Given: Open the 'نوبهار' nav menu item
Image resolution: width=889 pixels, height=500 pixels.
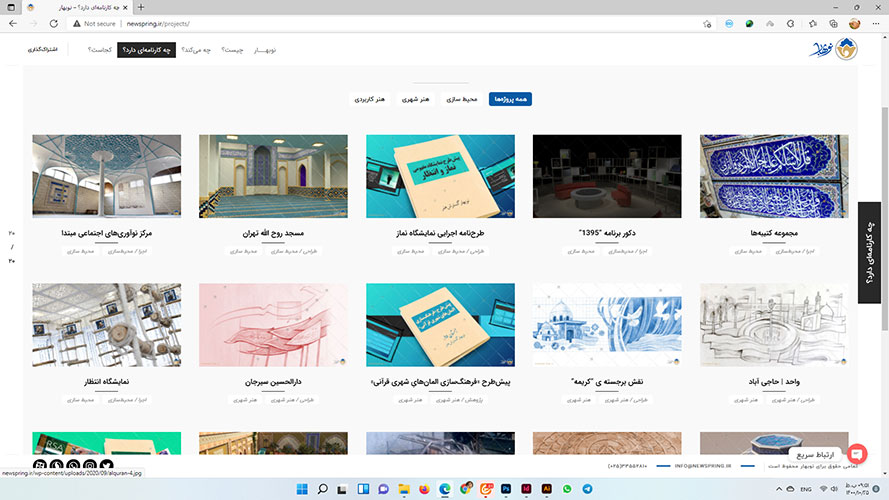Looking at the screenshot, I should tap(265, 50).
